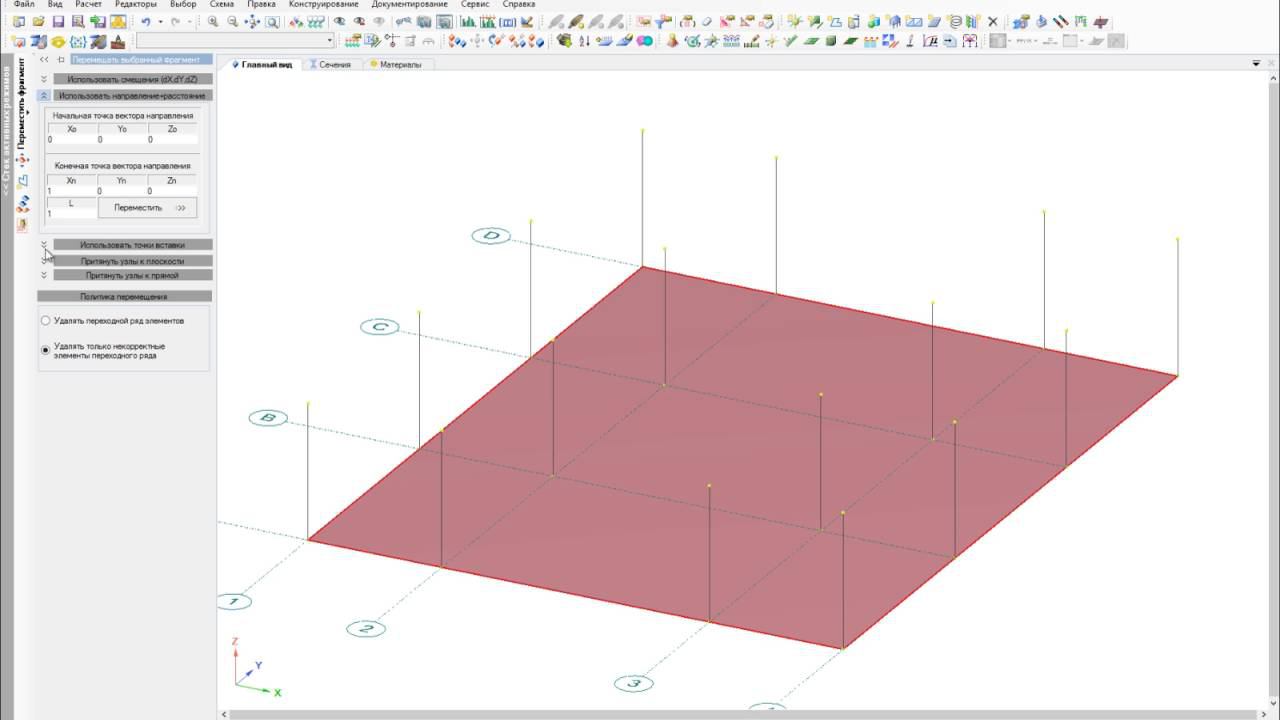
Task: Save the project with the floppy disk icon
Action: point(58,21)
